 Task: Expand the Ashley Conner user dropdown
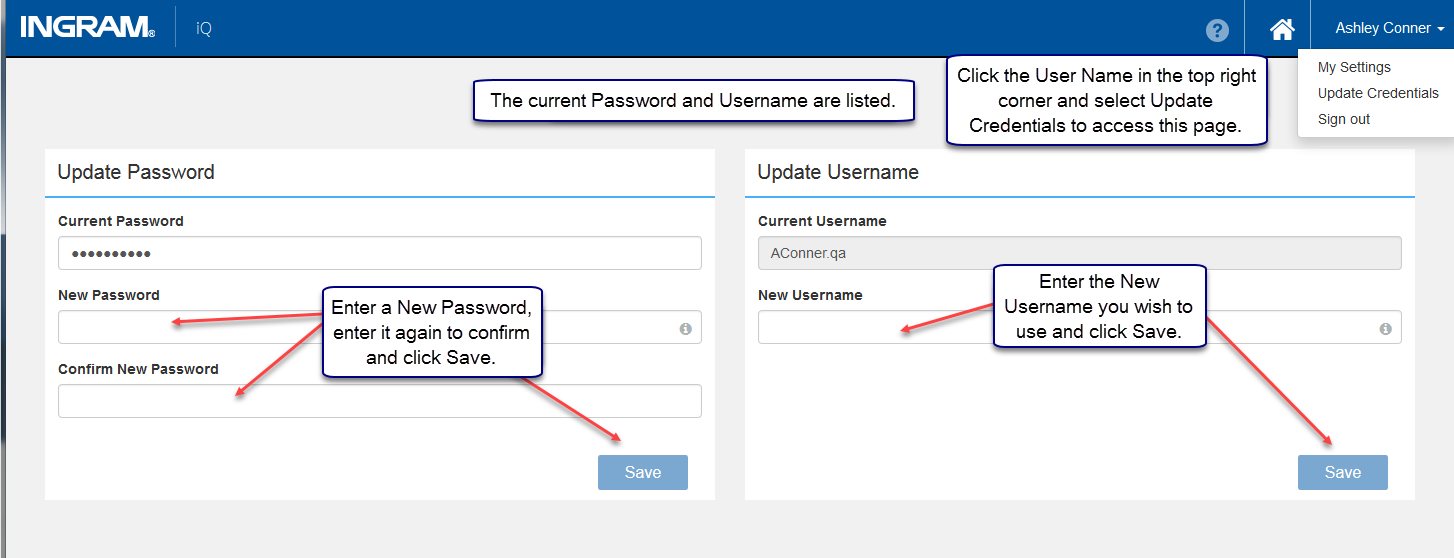1389,28
